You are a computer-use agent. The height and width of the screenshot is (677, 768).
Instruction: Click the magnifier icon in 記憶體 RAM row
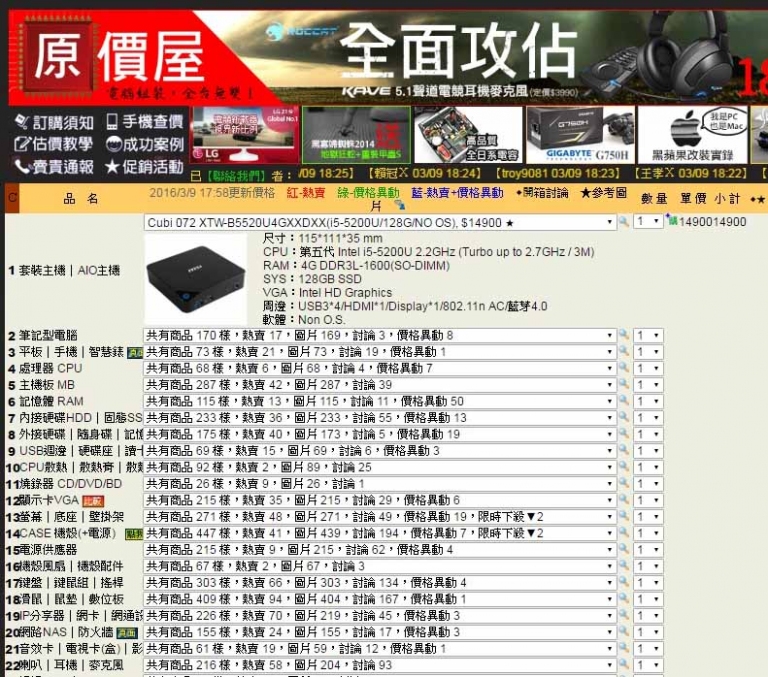coord(624,400)
